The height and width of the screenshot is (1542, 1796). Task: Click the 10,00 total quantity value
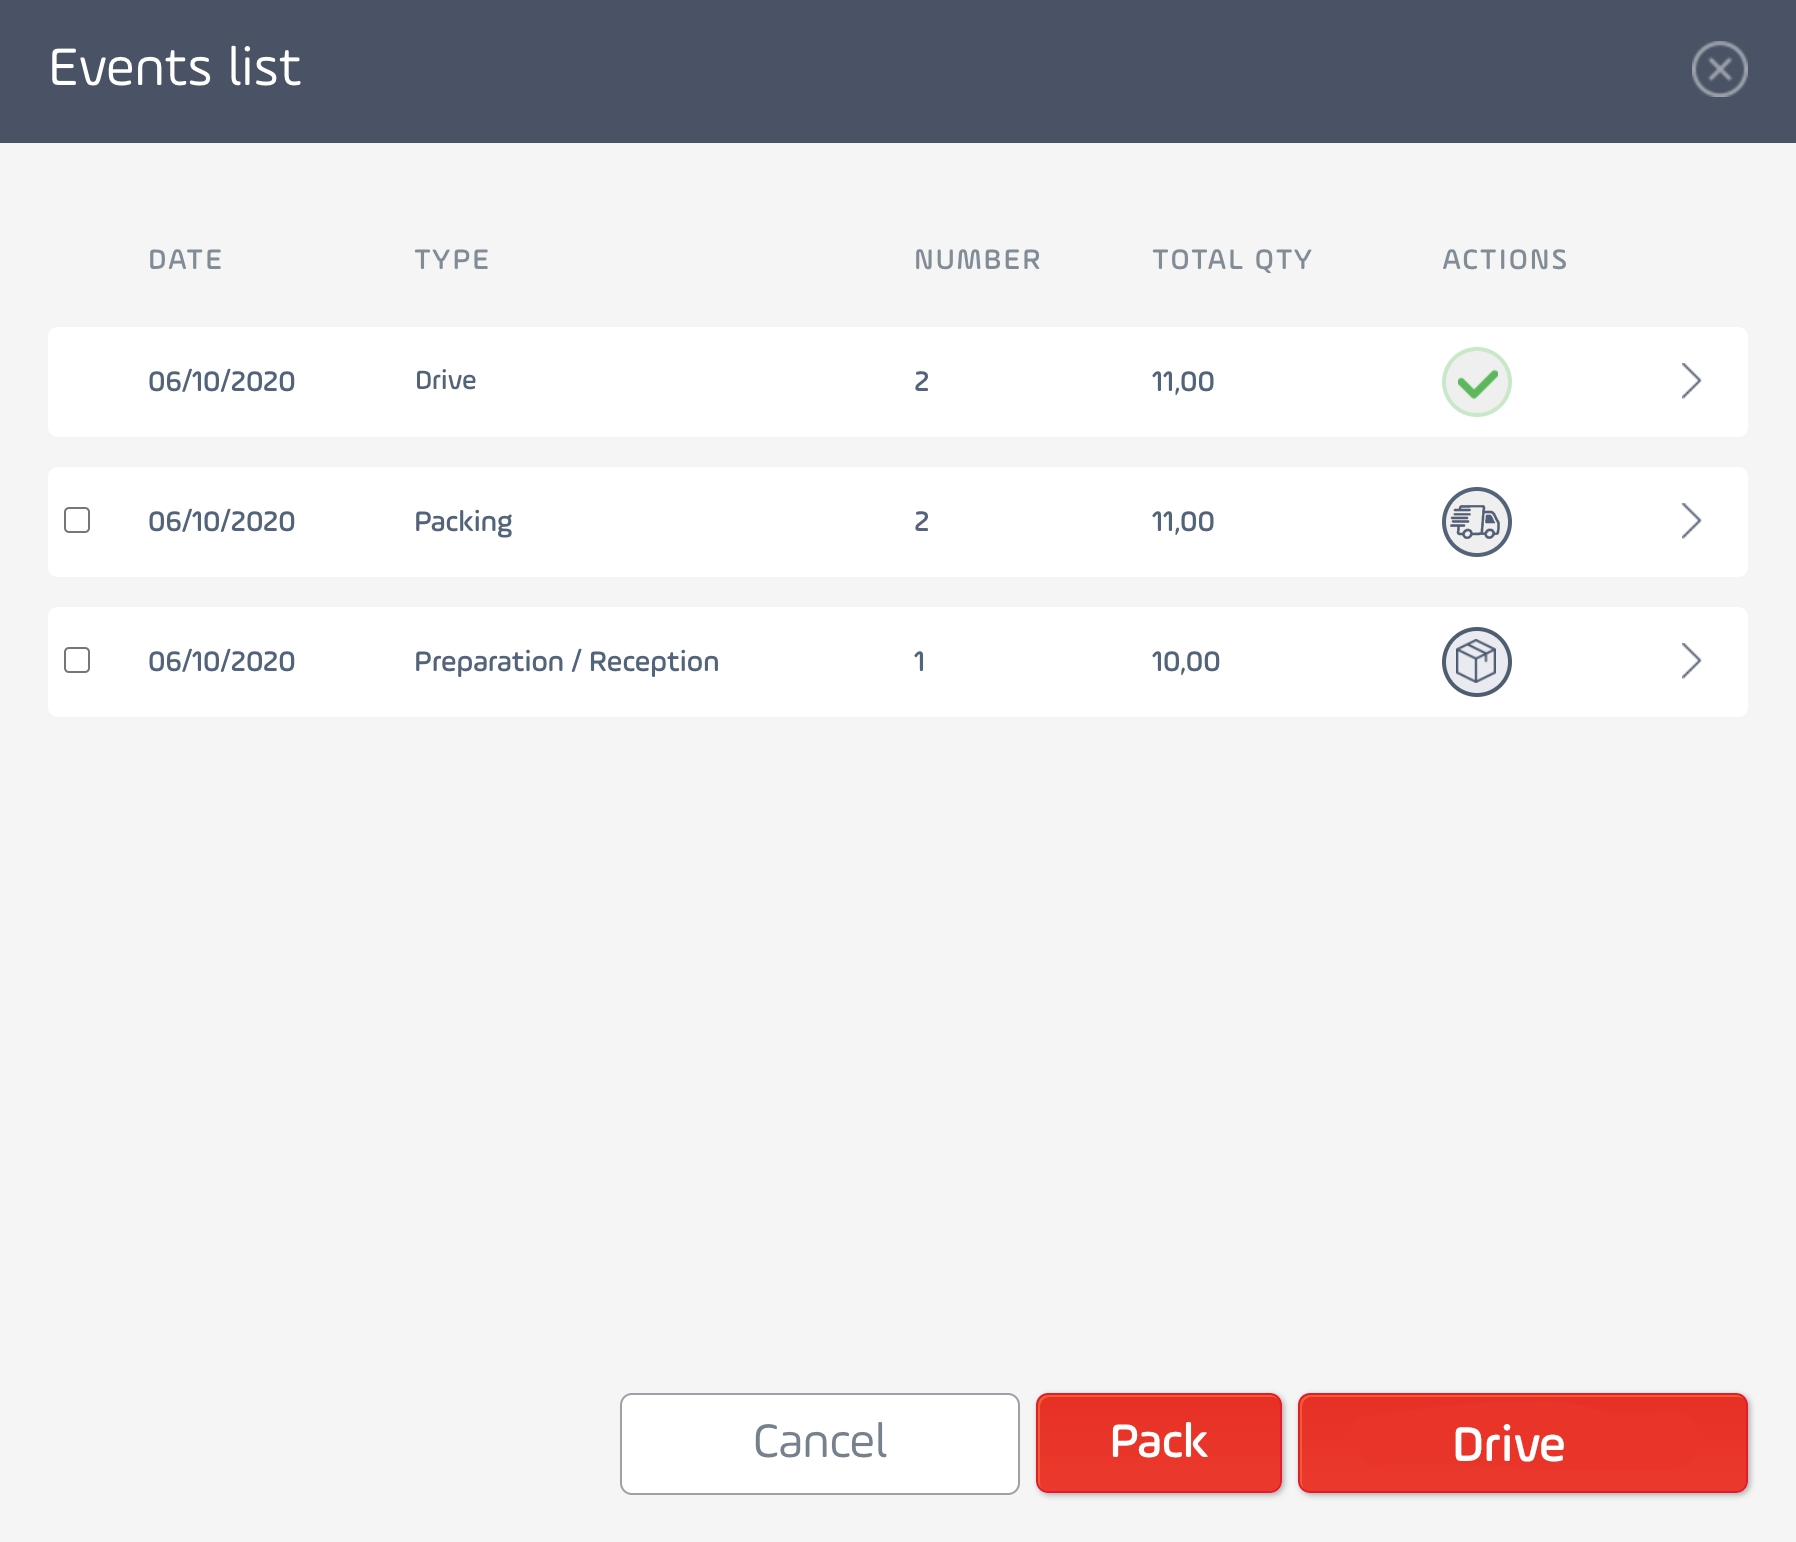(1186, 661)
